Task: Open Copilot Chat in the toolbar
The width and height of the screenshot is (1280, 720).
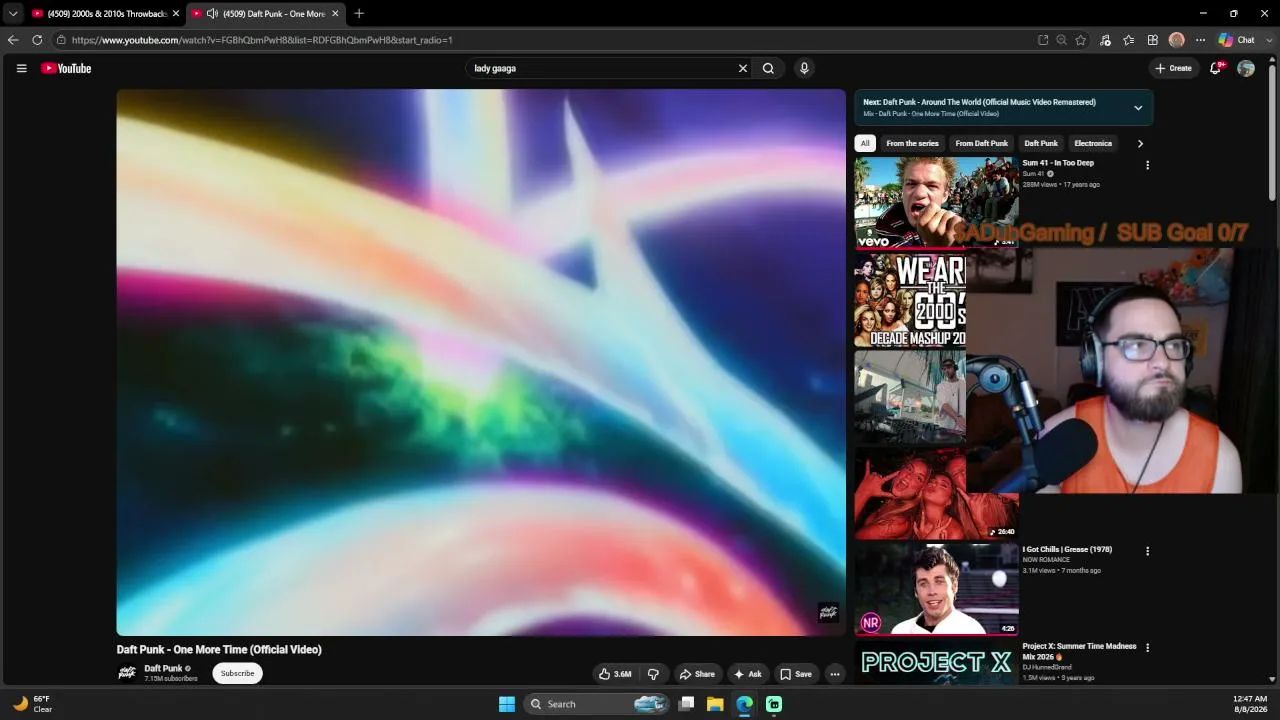Action: [x=1237, y=40]
